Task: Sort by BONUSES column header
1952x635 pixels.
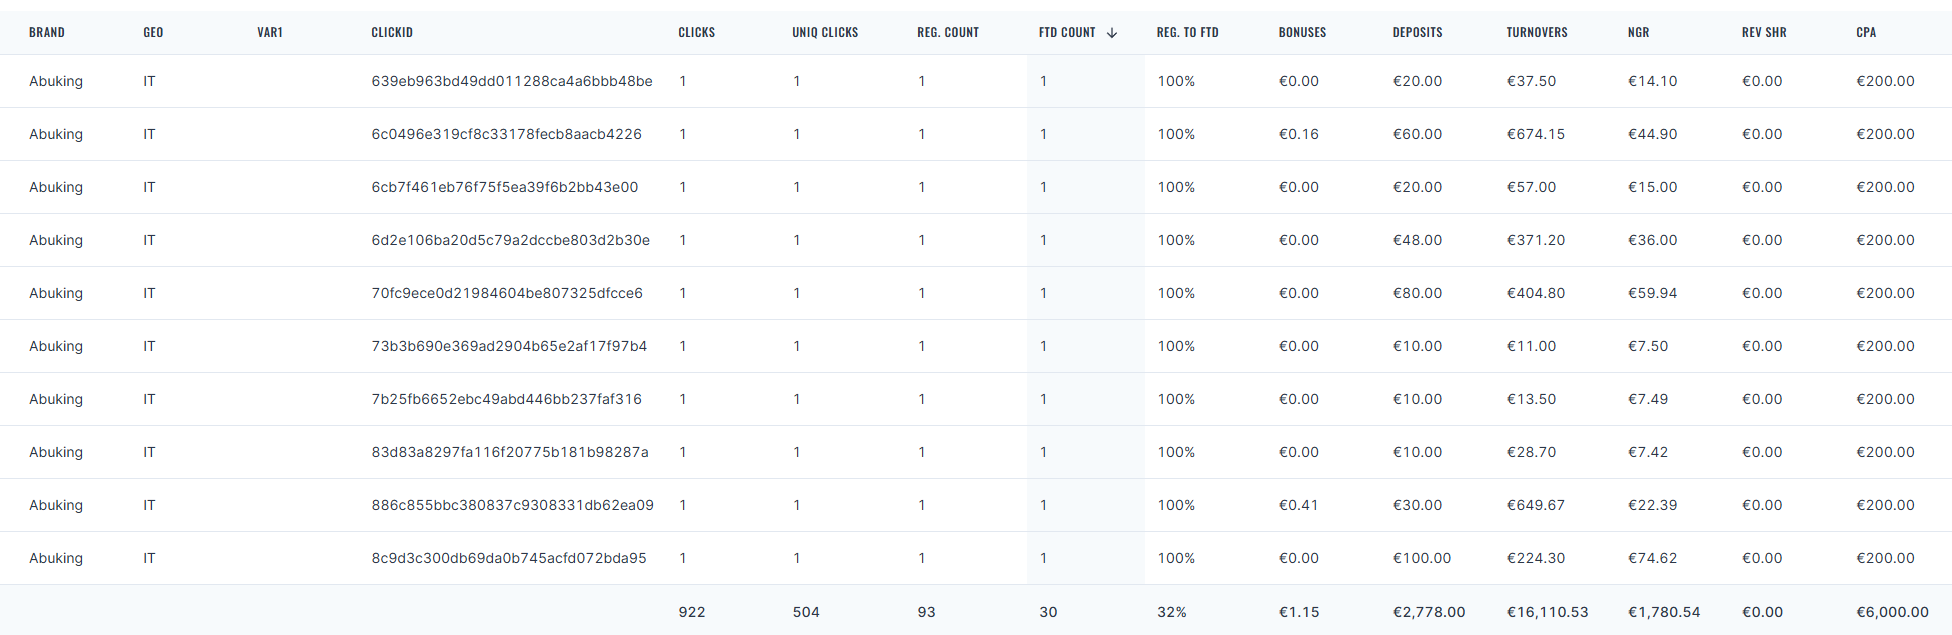Action: [x=1302, y=33]
